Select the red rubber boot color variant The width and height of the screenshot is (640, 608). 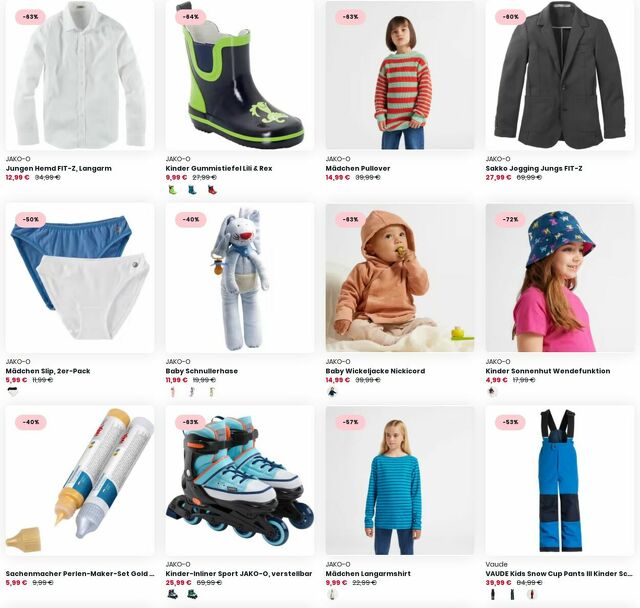(x=212, y=190)
